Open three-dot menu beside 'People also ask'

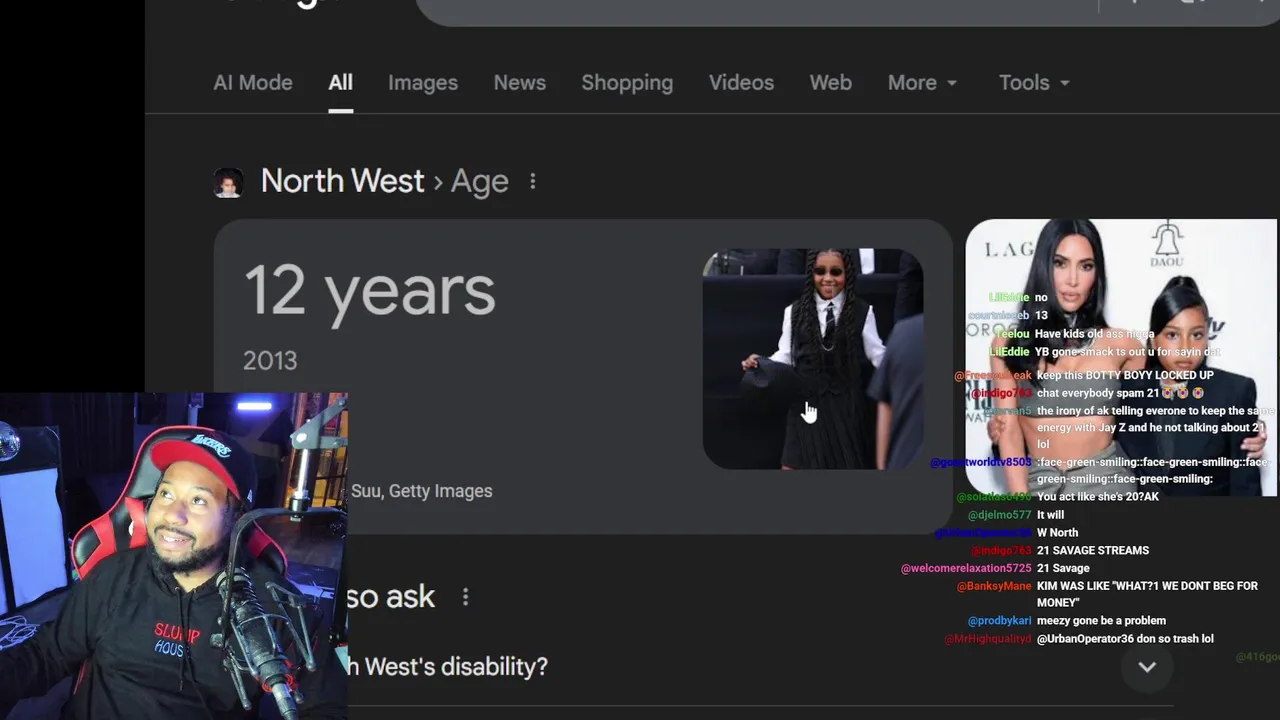[x=465, y=597]
